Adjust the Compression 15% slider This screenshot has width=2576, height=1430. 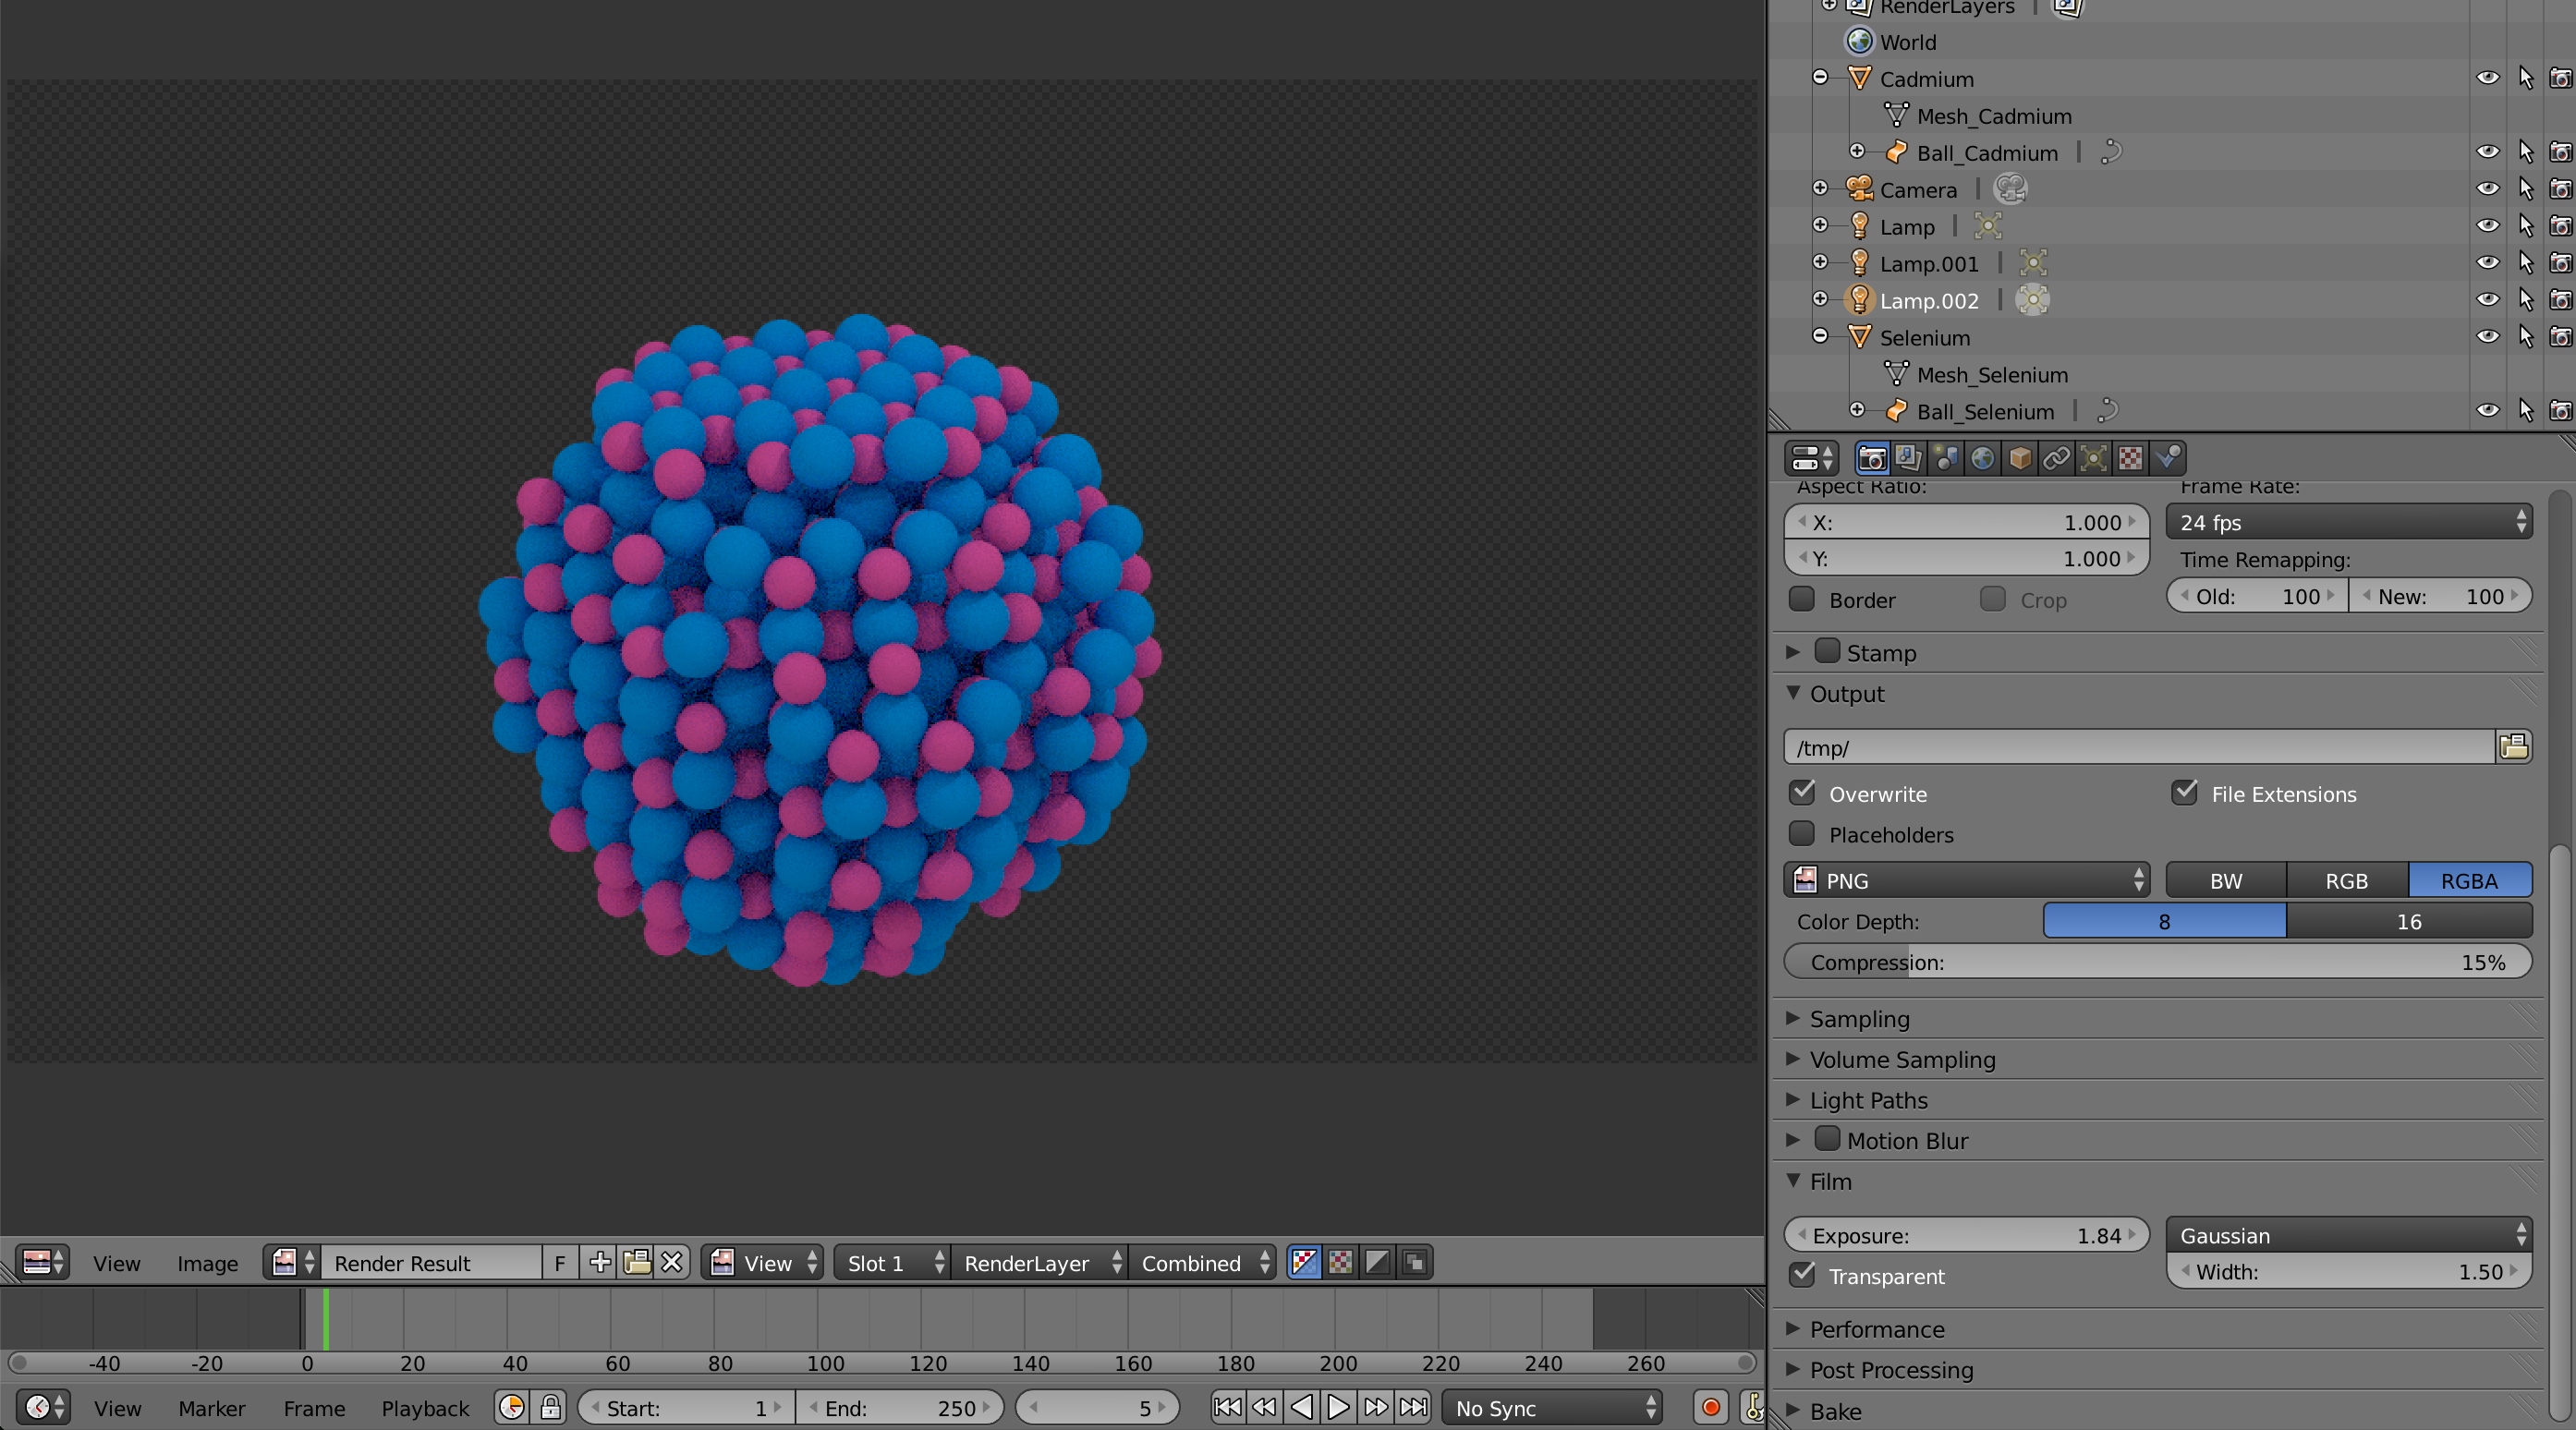click(x=2158, y=962)
